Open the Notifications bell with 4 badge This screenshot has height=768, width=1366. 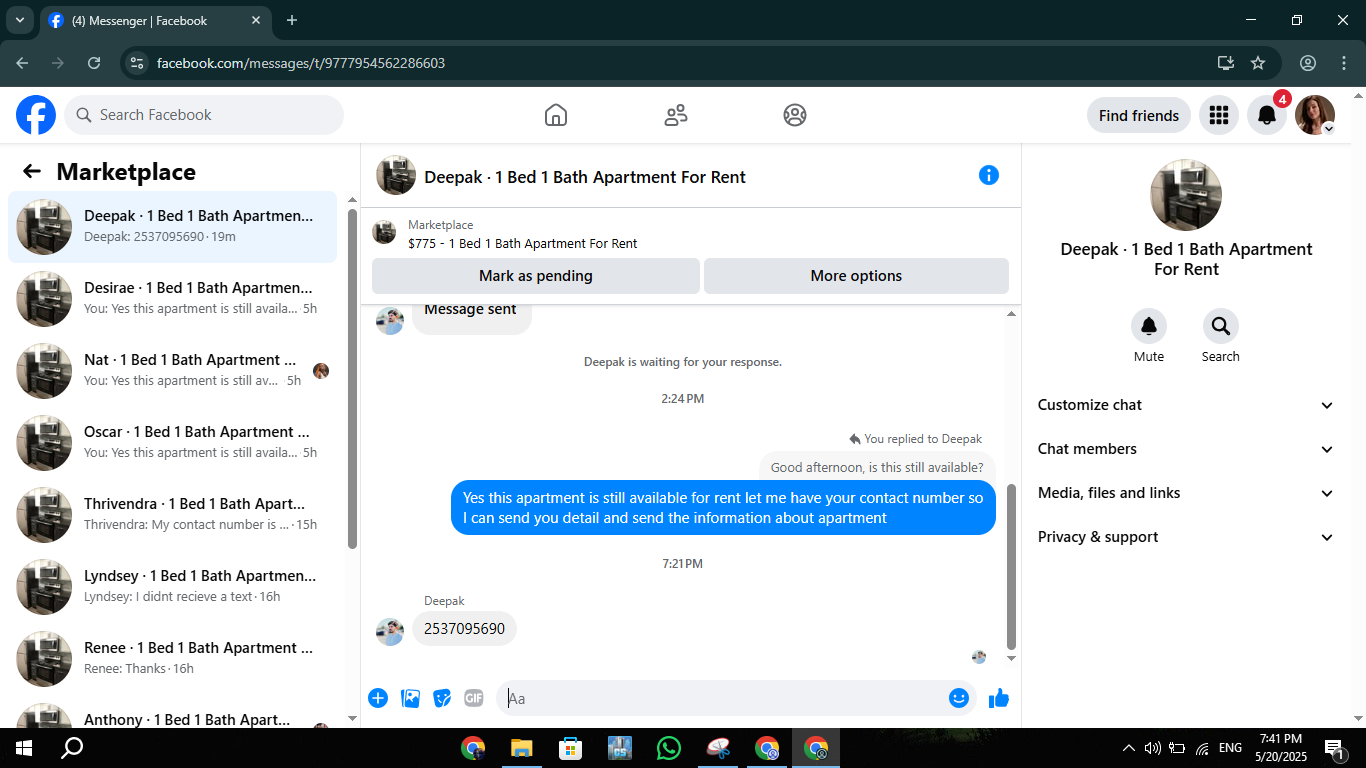(x=1267, y=115)
